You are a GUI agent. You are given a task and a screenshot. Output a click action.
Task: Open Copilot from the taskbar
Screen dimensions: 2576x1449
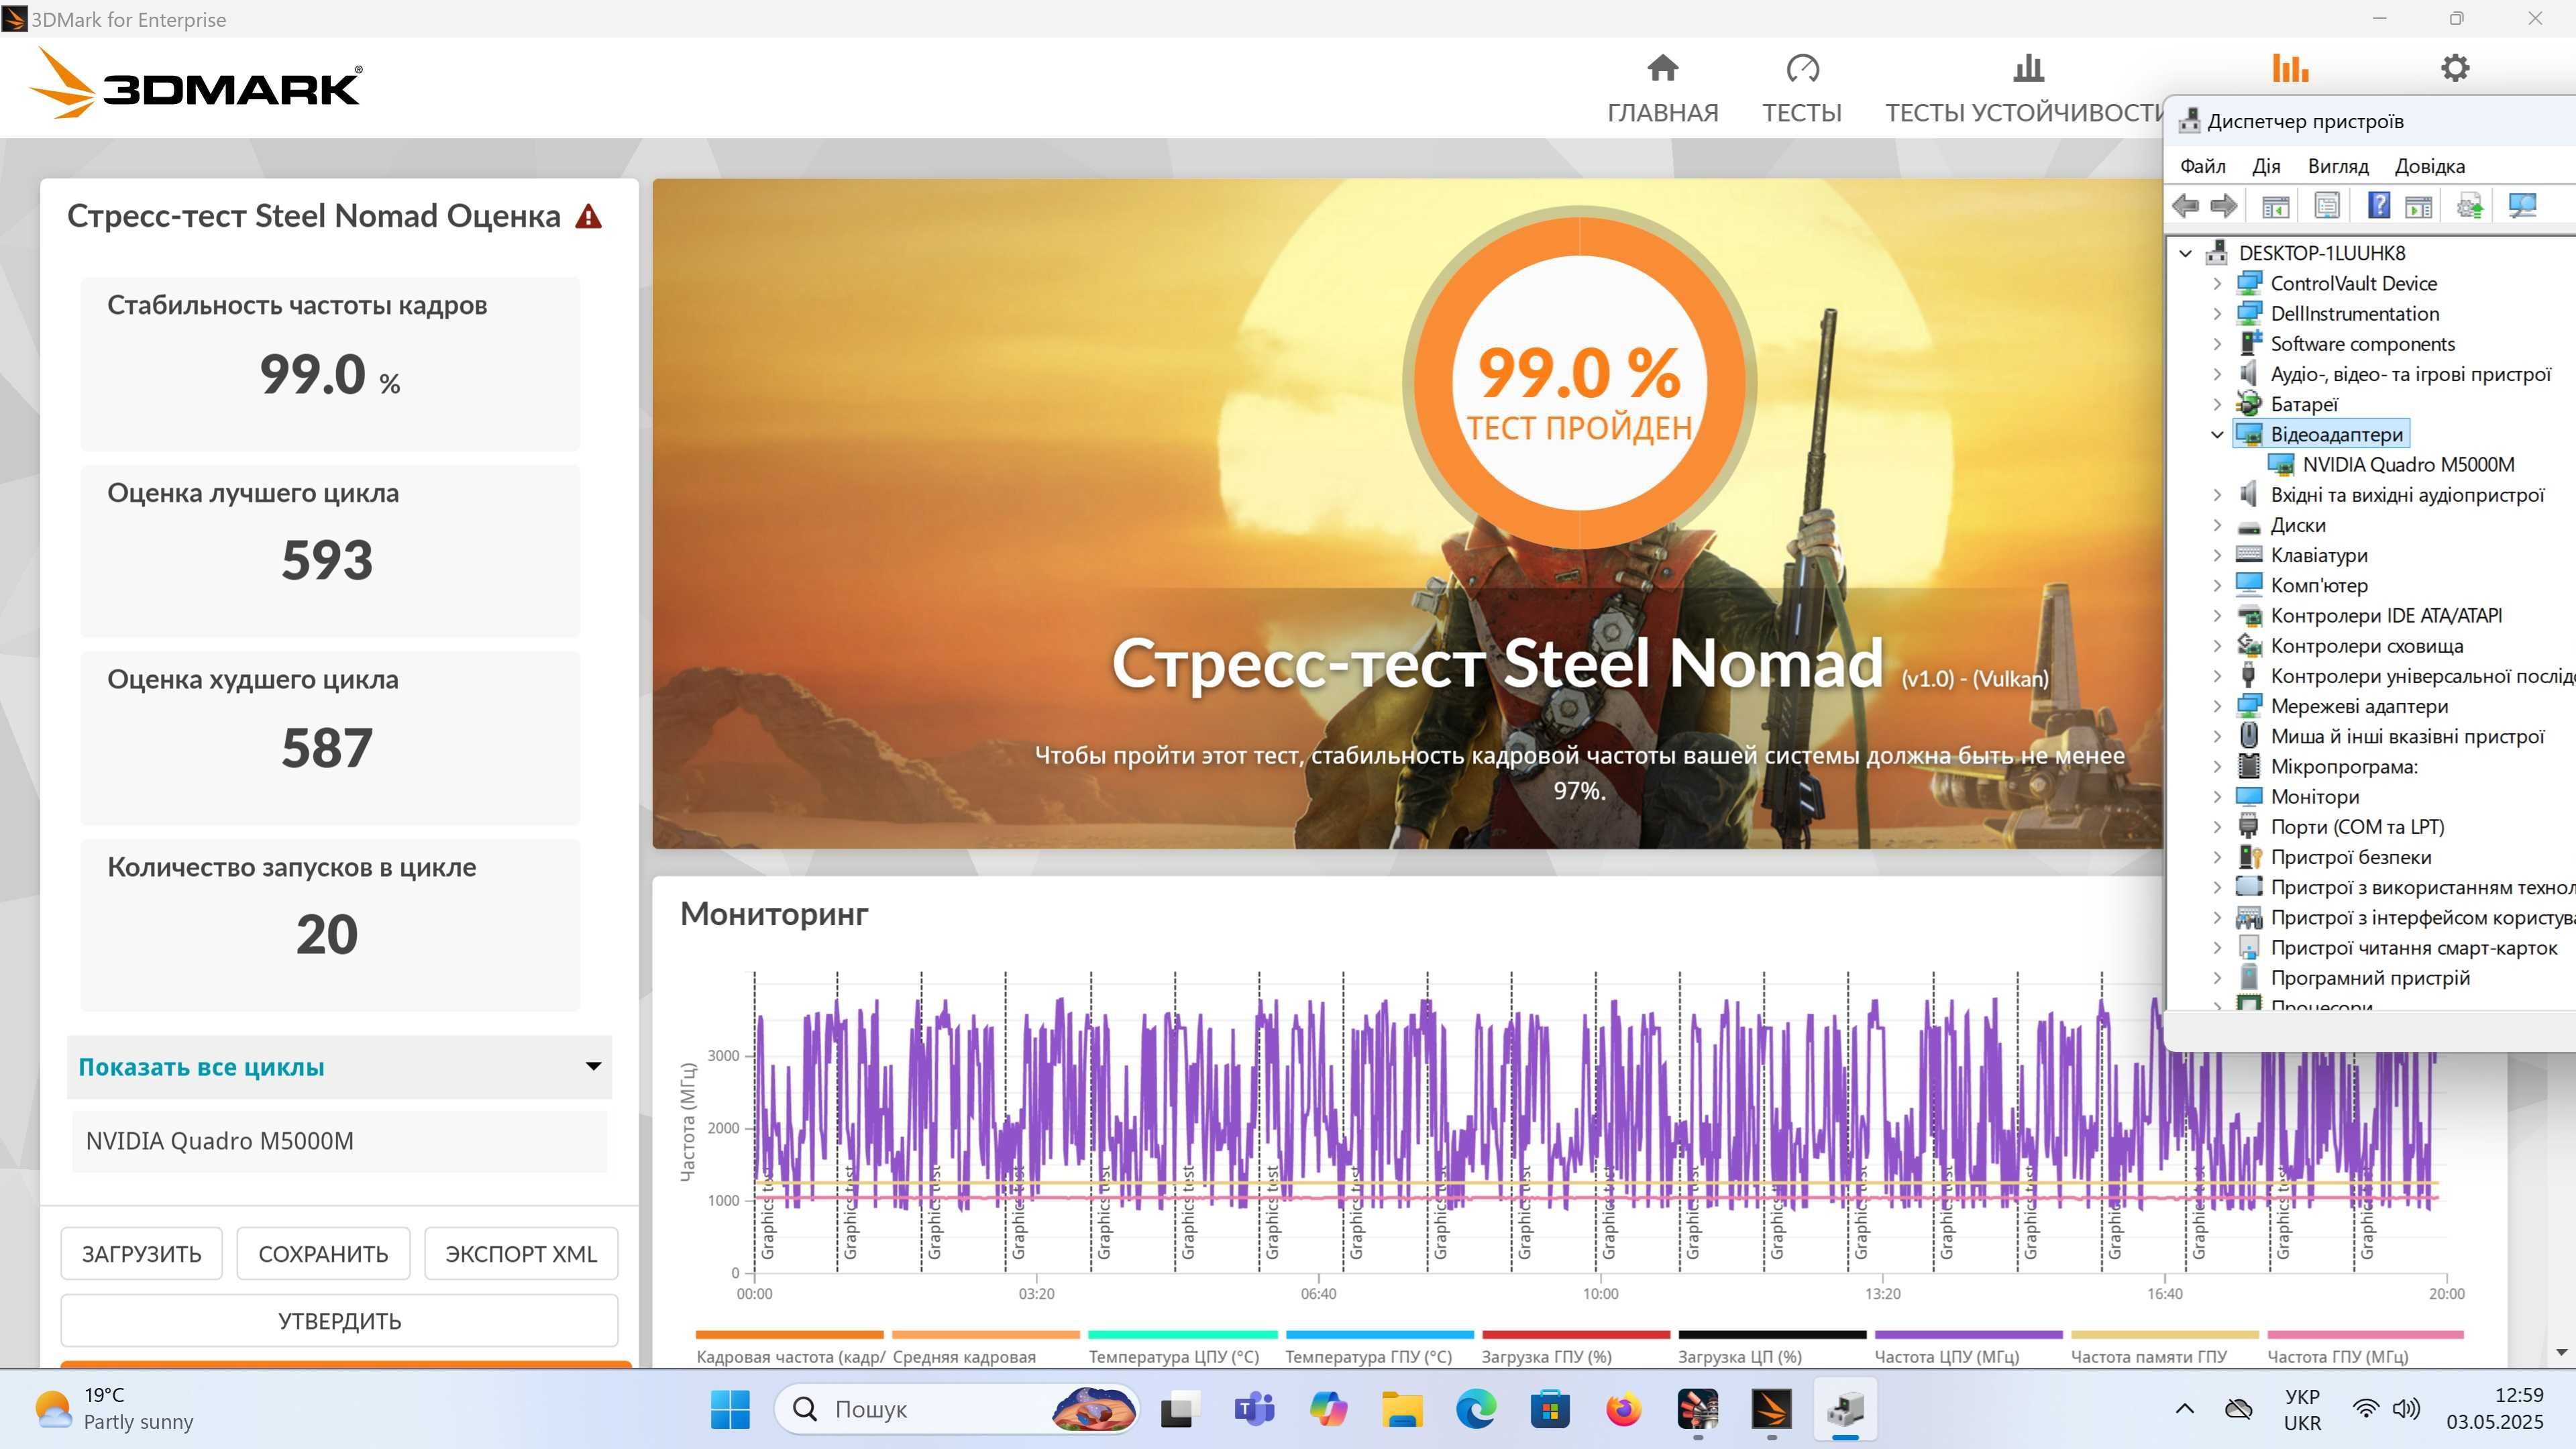1328,1409
